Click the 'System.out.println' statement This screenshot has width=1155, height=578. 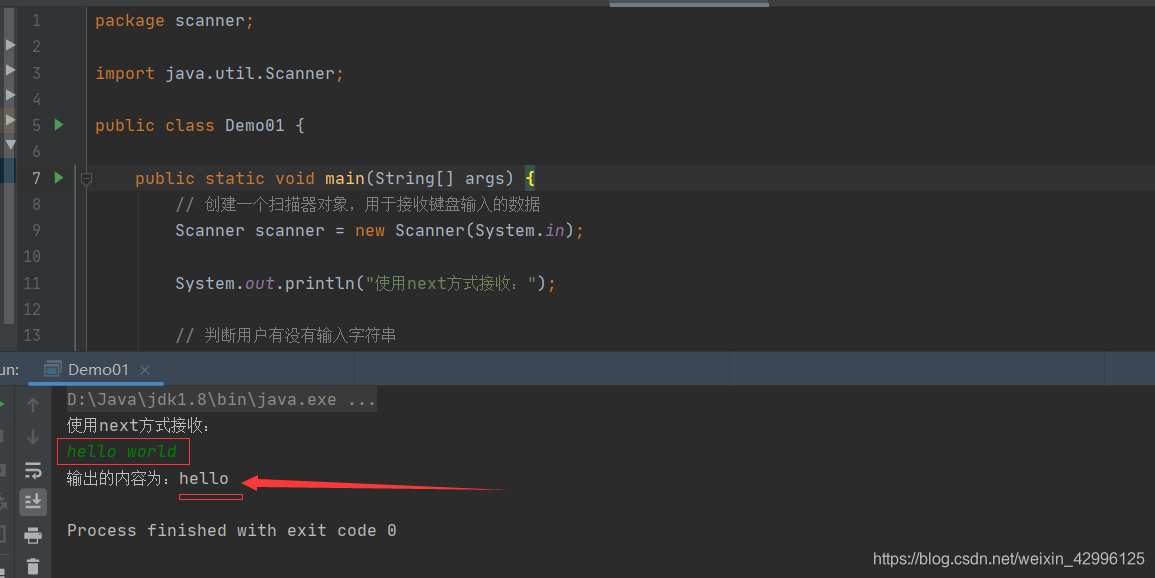[365, 283]
